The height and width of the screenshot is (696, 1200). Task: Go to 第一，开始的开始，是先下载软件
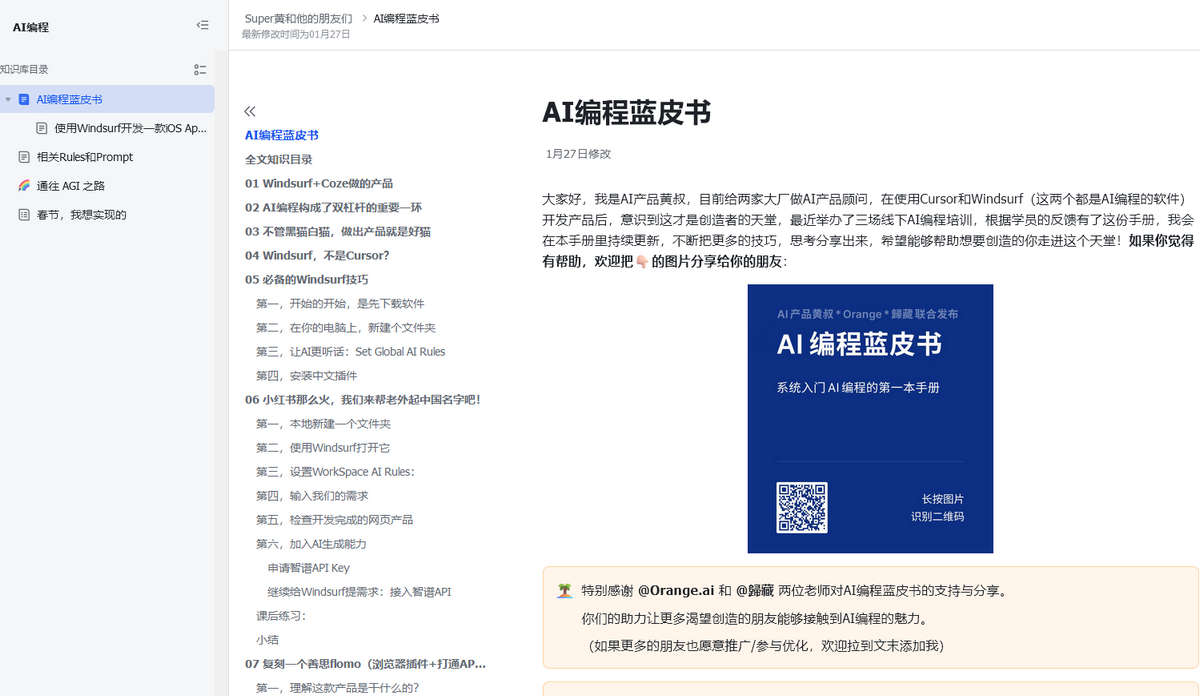point(340,303)
